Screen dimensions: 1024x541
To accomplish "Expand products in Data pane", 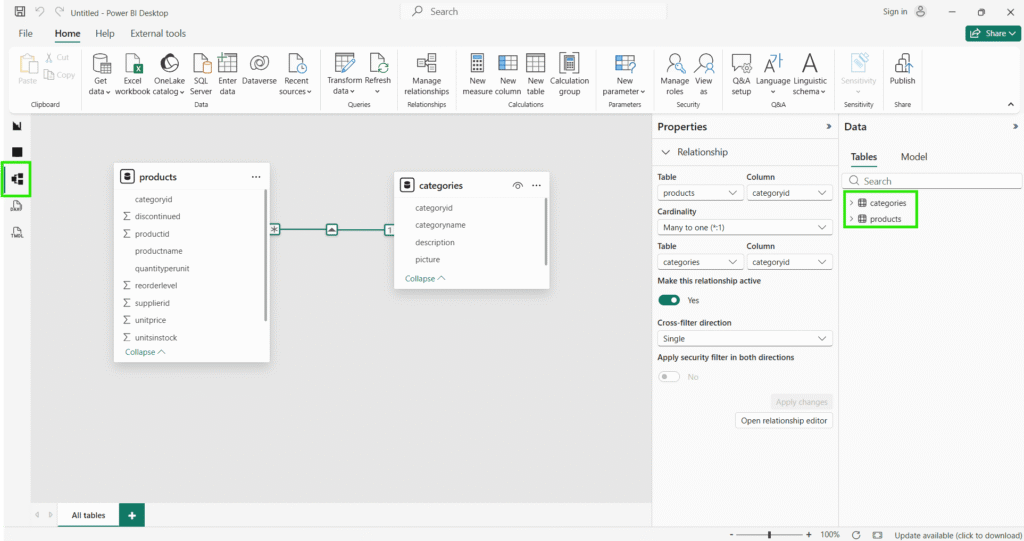I will click(851, 219).
